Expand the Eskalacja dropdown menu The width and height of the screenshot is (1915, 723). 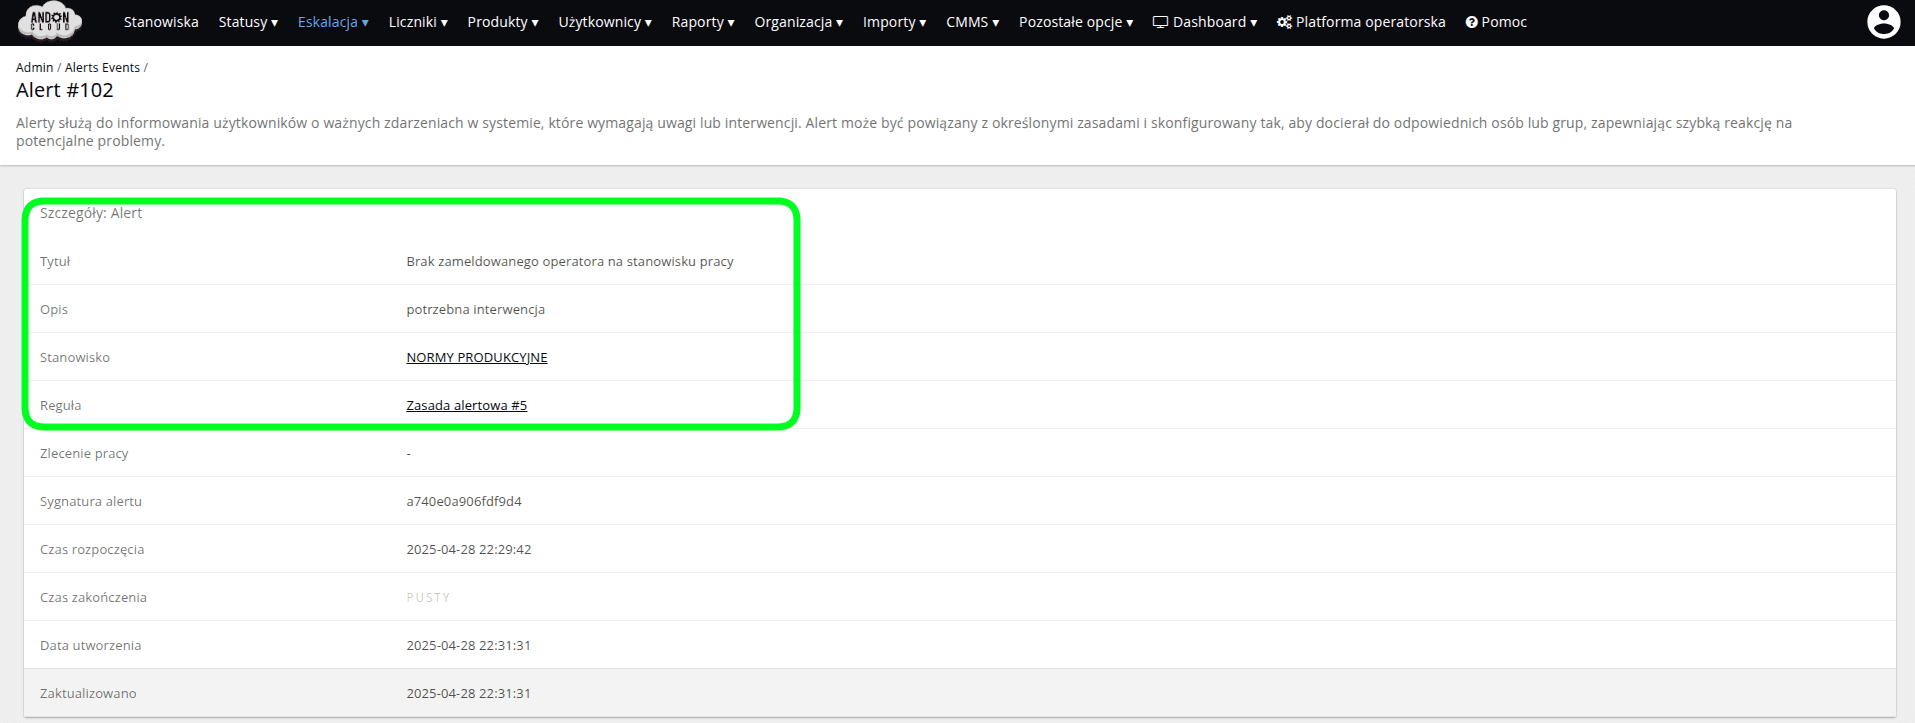coord(333,22)
